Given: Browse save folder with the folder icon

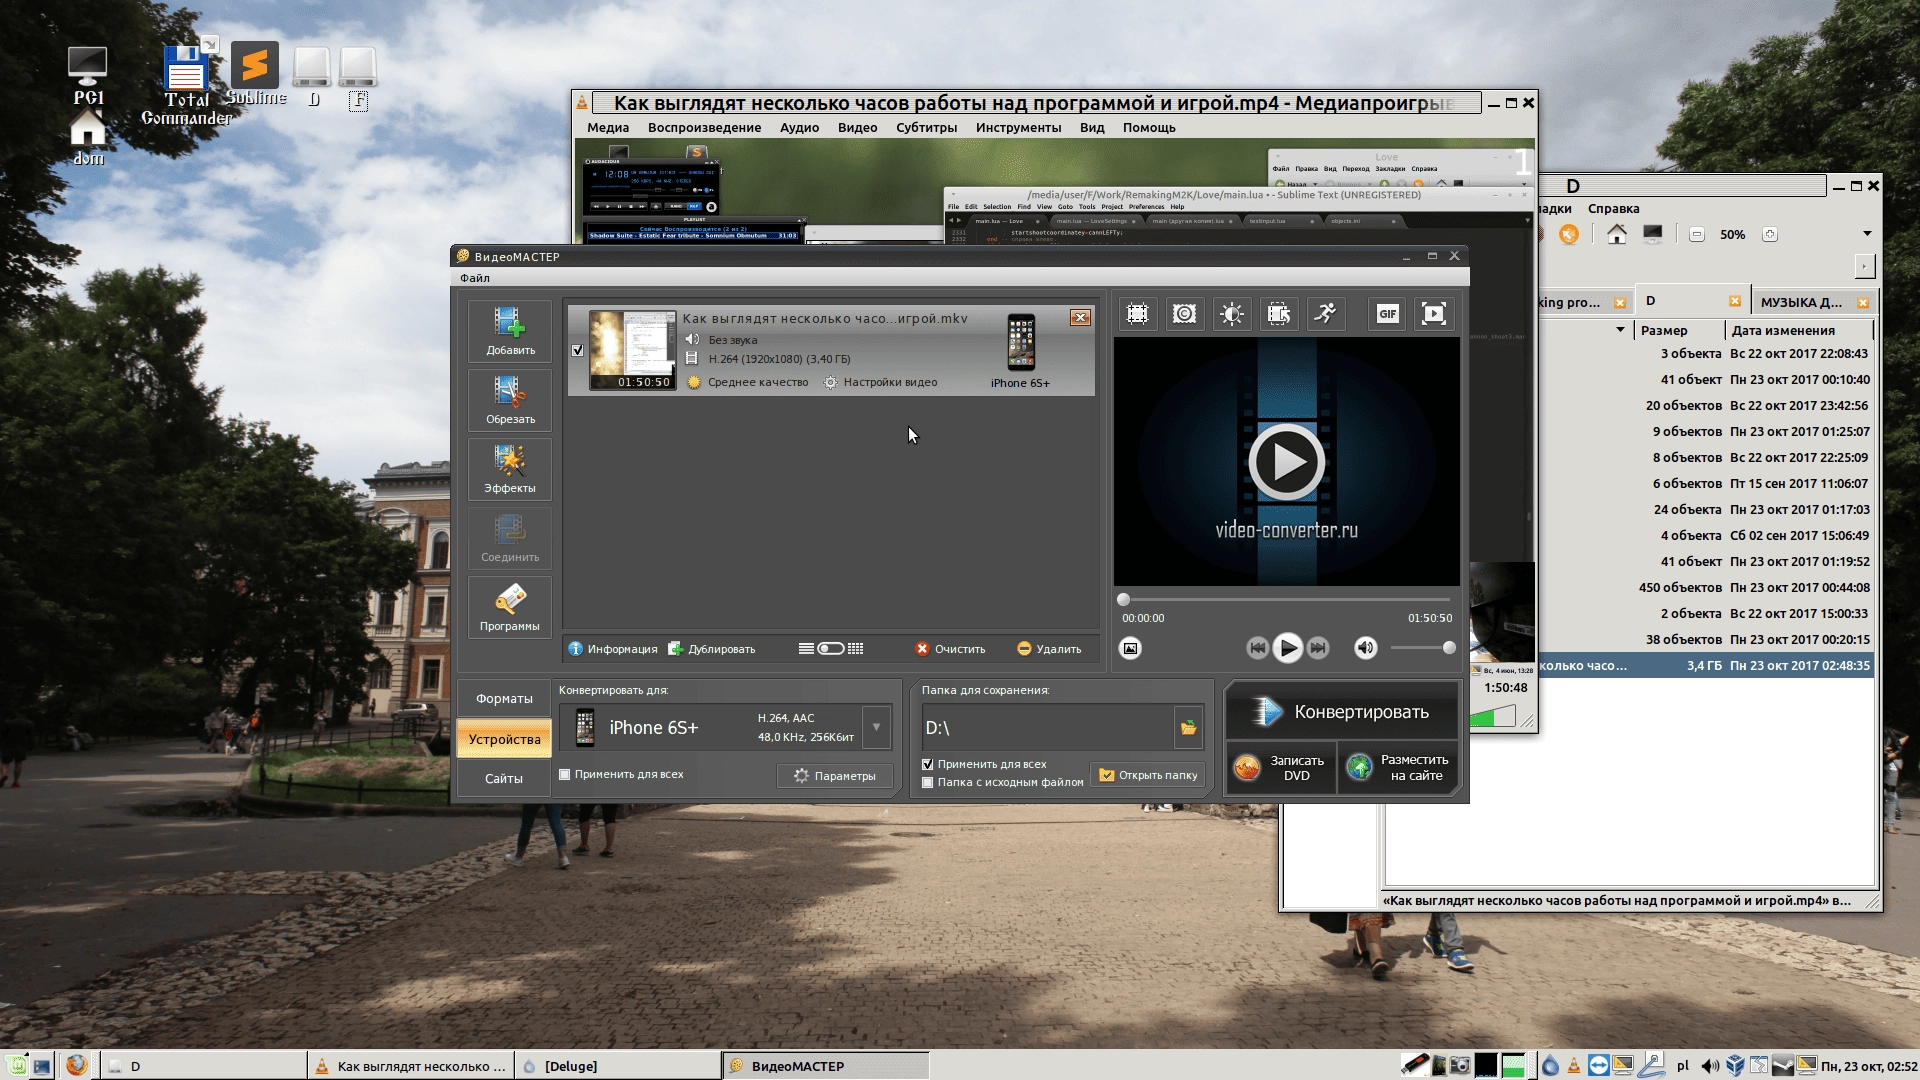Looking at the screenshot, I should coord(1188,728).
